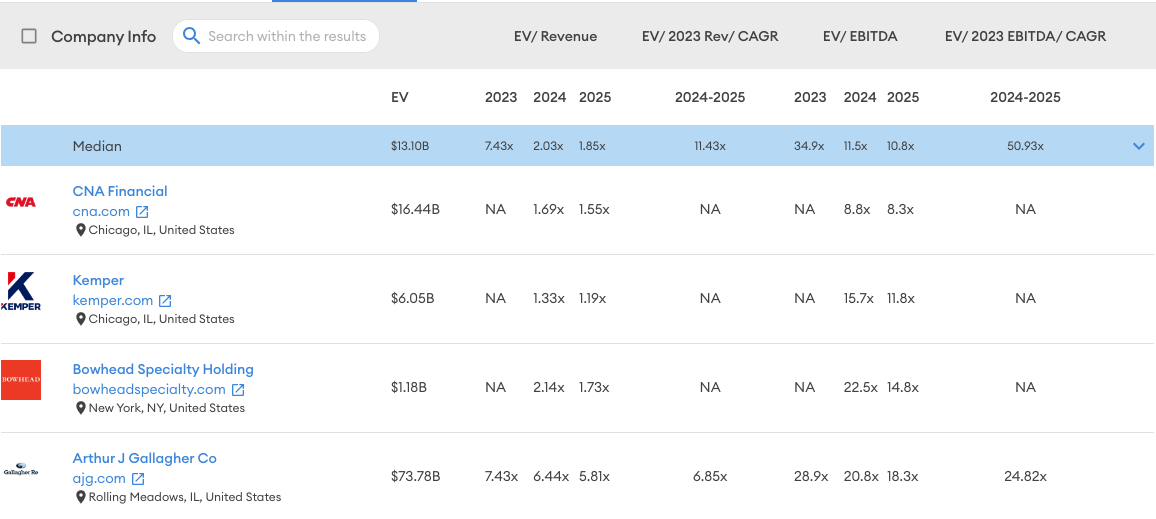Click external link icon beside bowheadspecialty.com
The height and width of the screenshot is (519, 1156).
point(238,389)
